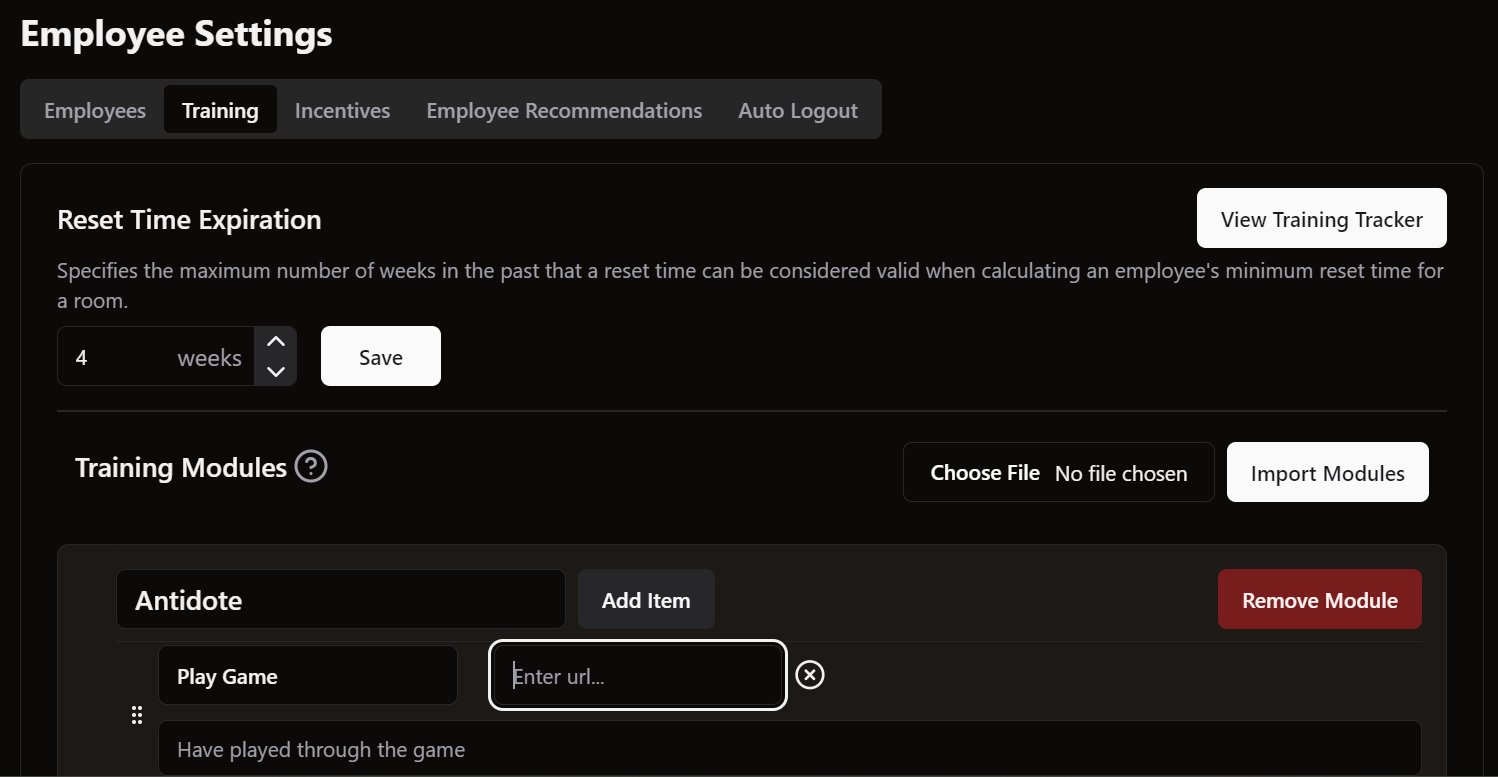
Task: Click the active Training tab
Action: pos(220,110)
